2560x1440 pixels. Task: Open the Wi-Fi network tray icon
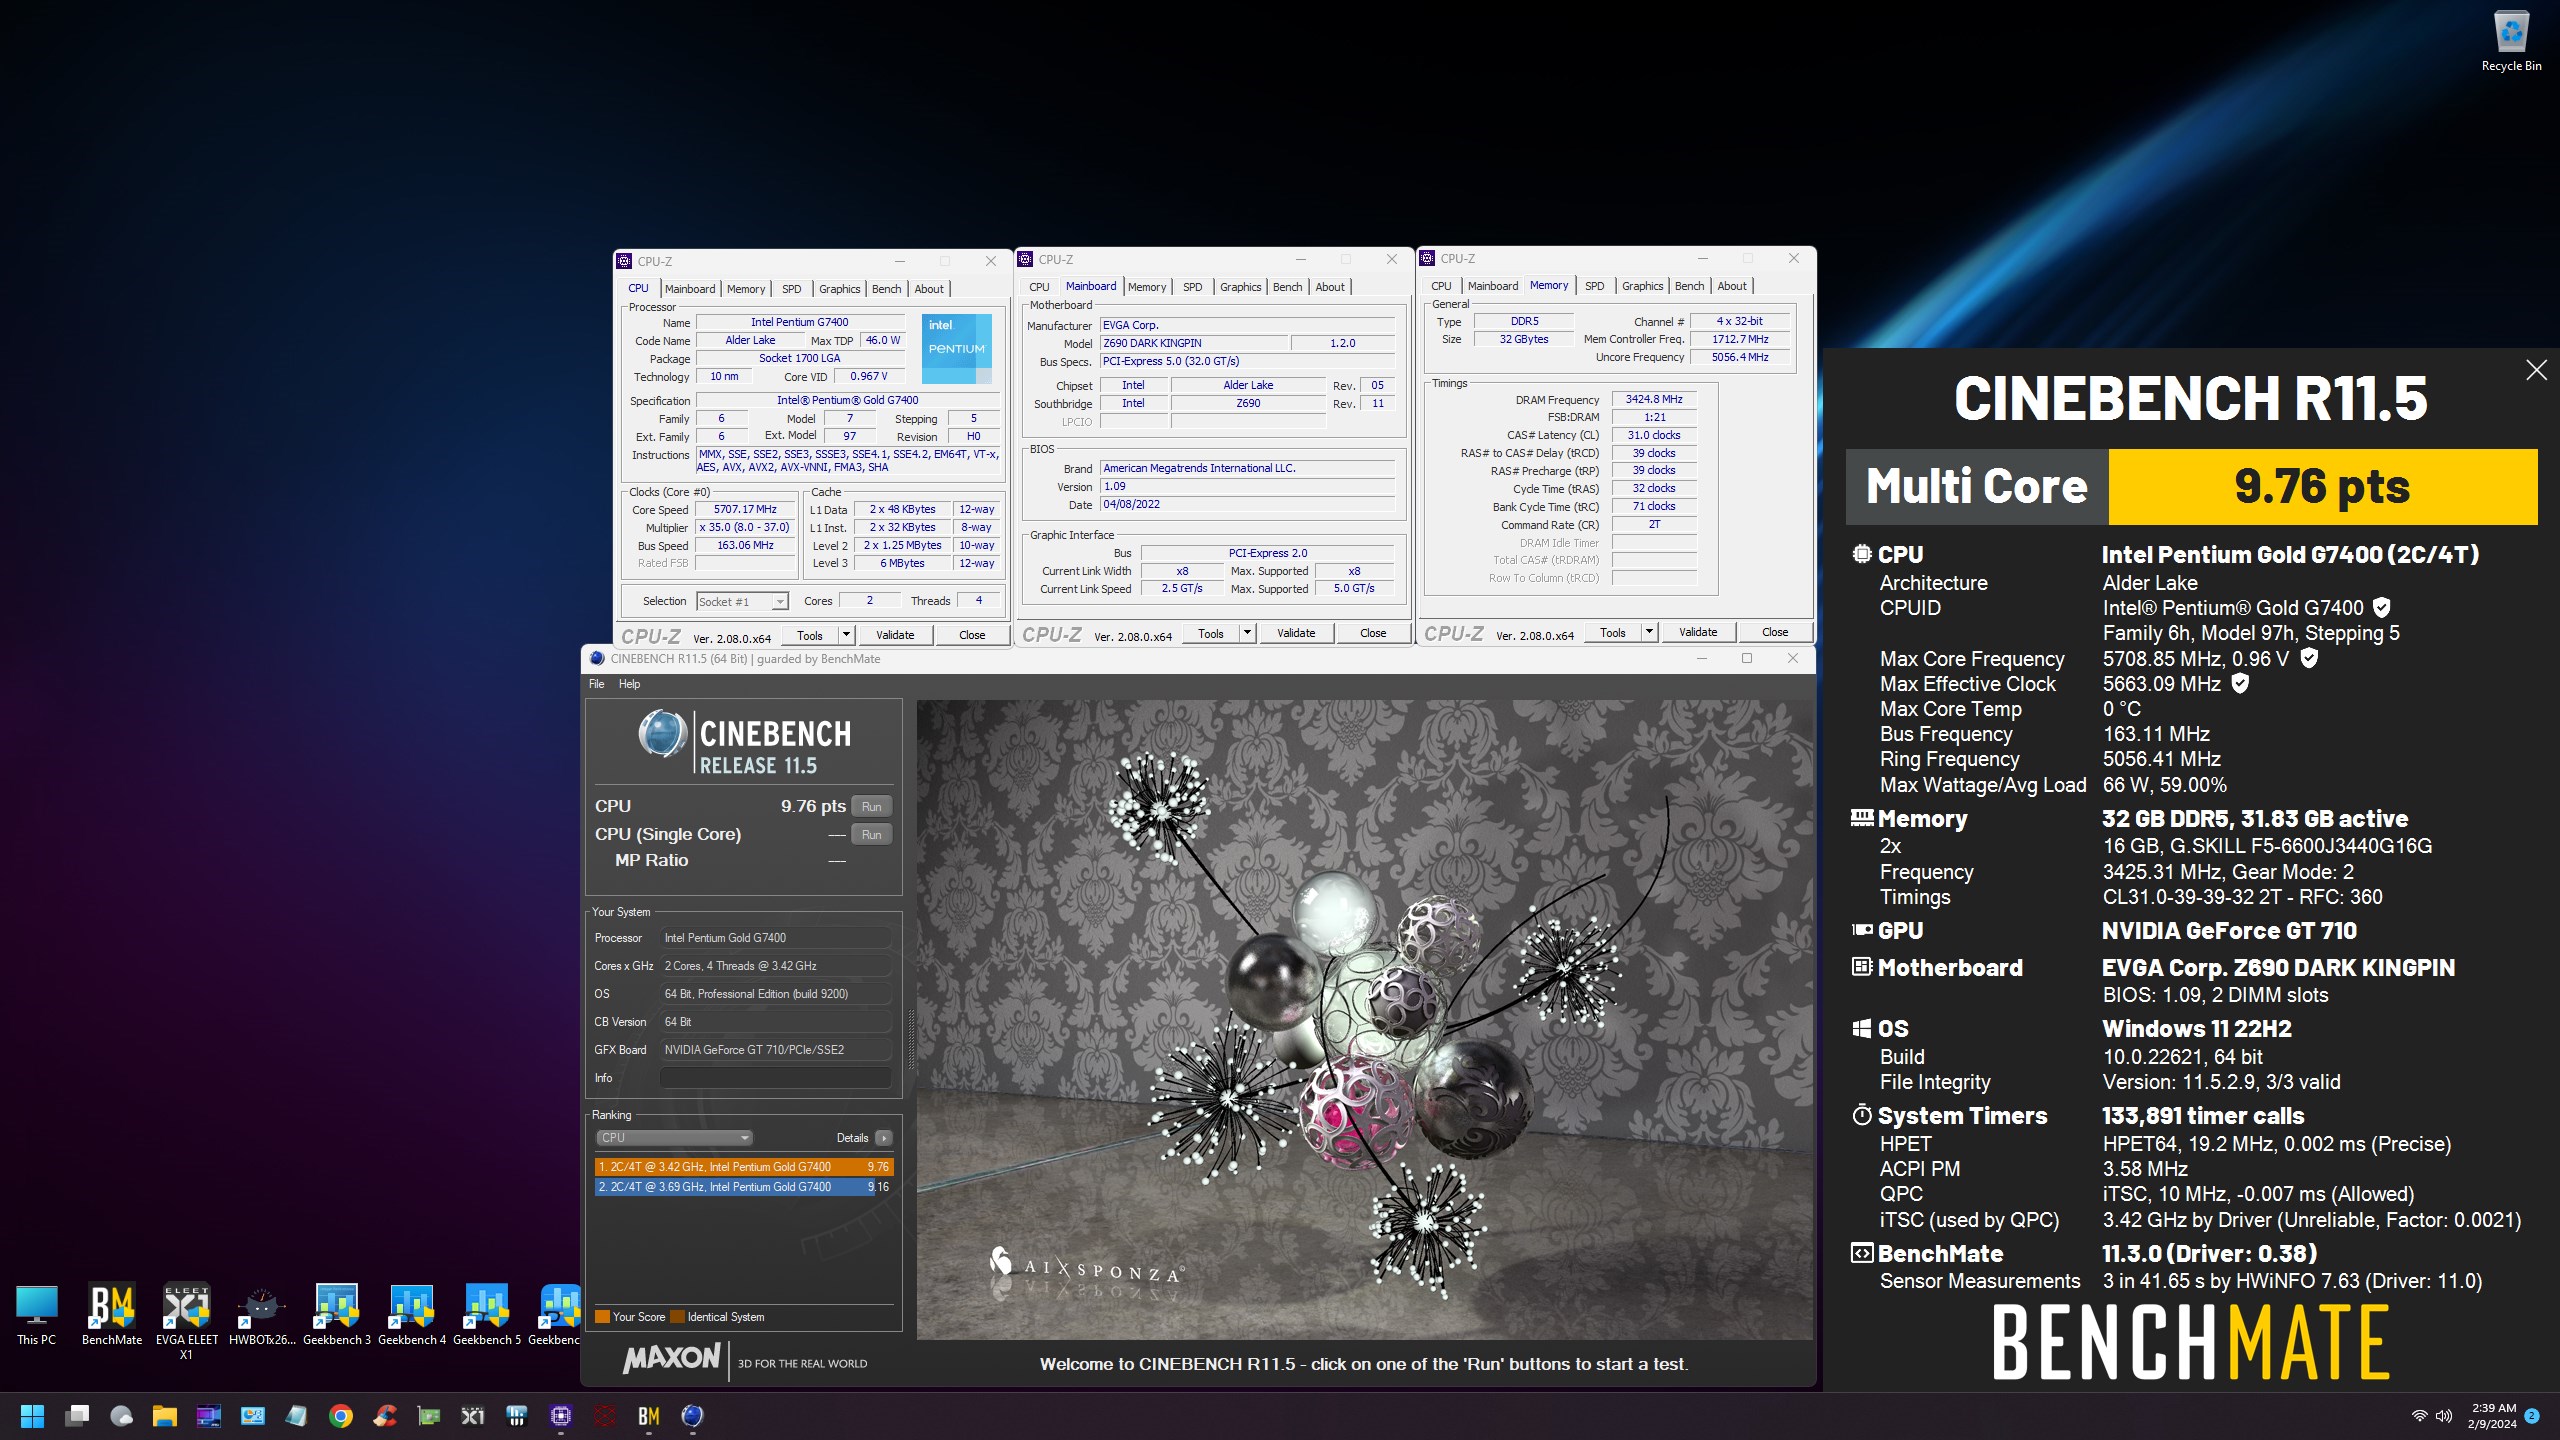coord(2419,1416)
